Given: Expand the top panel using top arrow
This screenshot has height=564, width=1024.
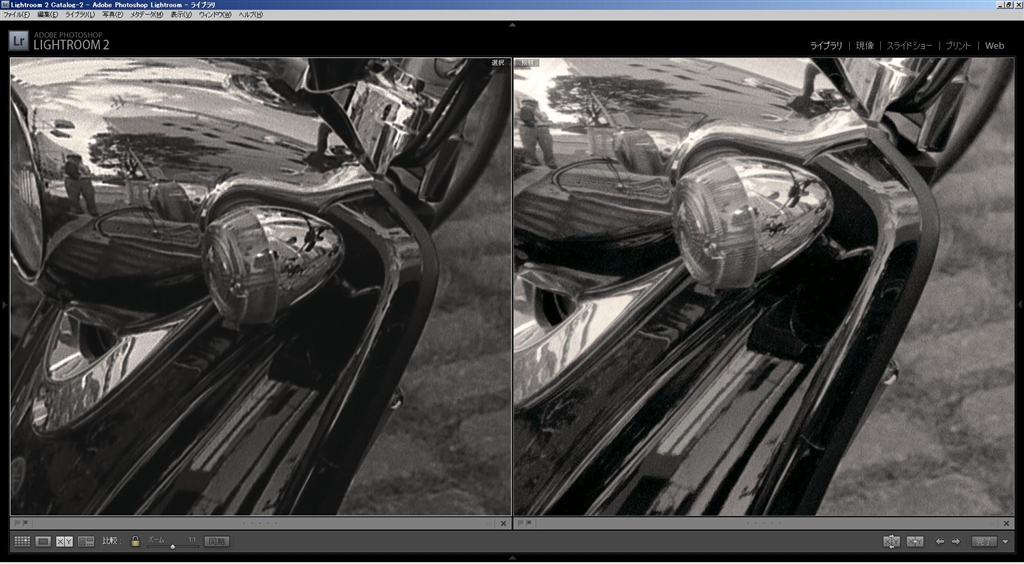Looking at the screenshot, I should click(512, 24).
